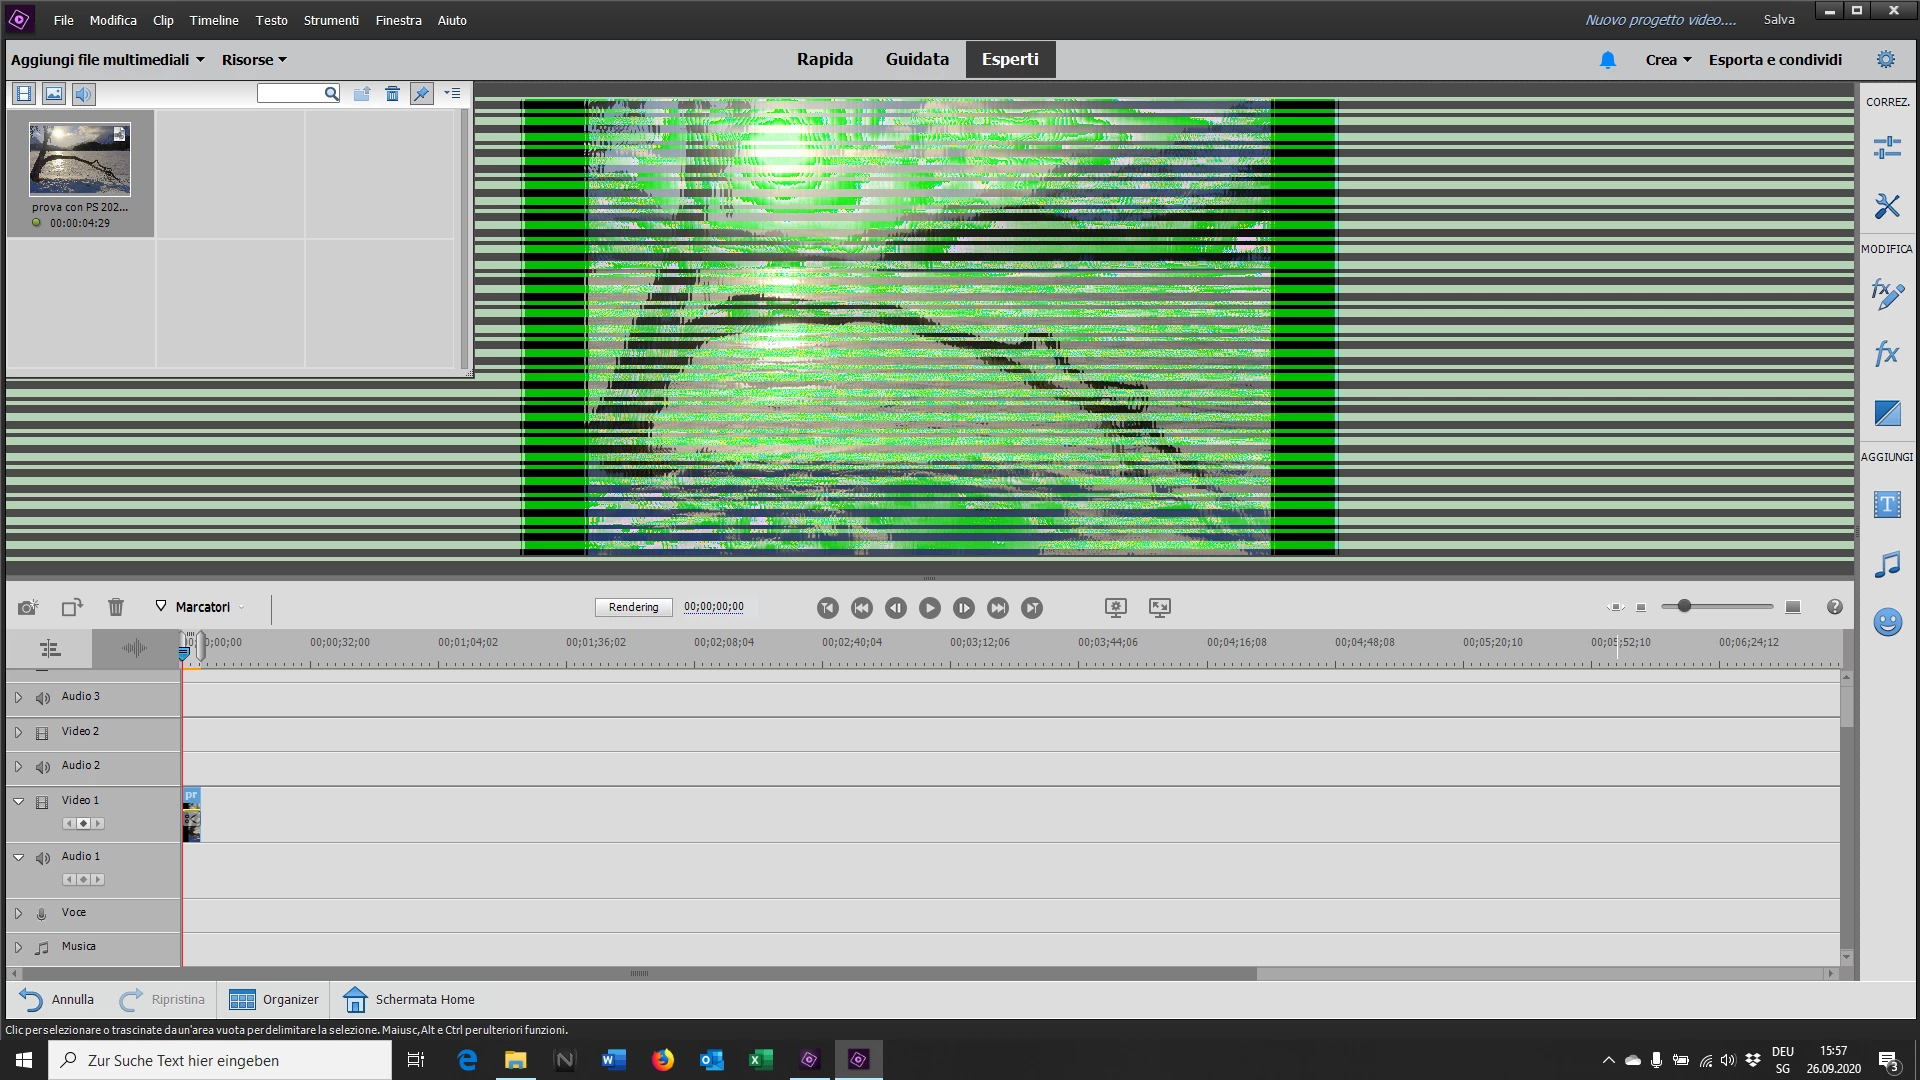Mute the Audio 3 track speaker
Image resolution: width=1920 pixels, height=1080 pixels.
pyautogui.click(x=42, y=697)
